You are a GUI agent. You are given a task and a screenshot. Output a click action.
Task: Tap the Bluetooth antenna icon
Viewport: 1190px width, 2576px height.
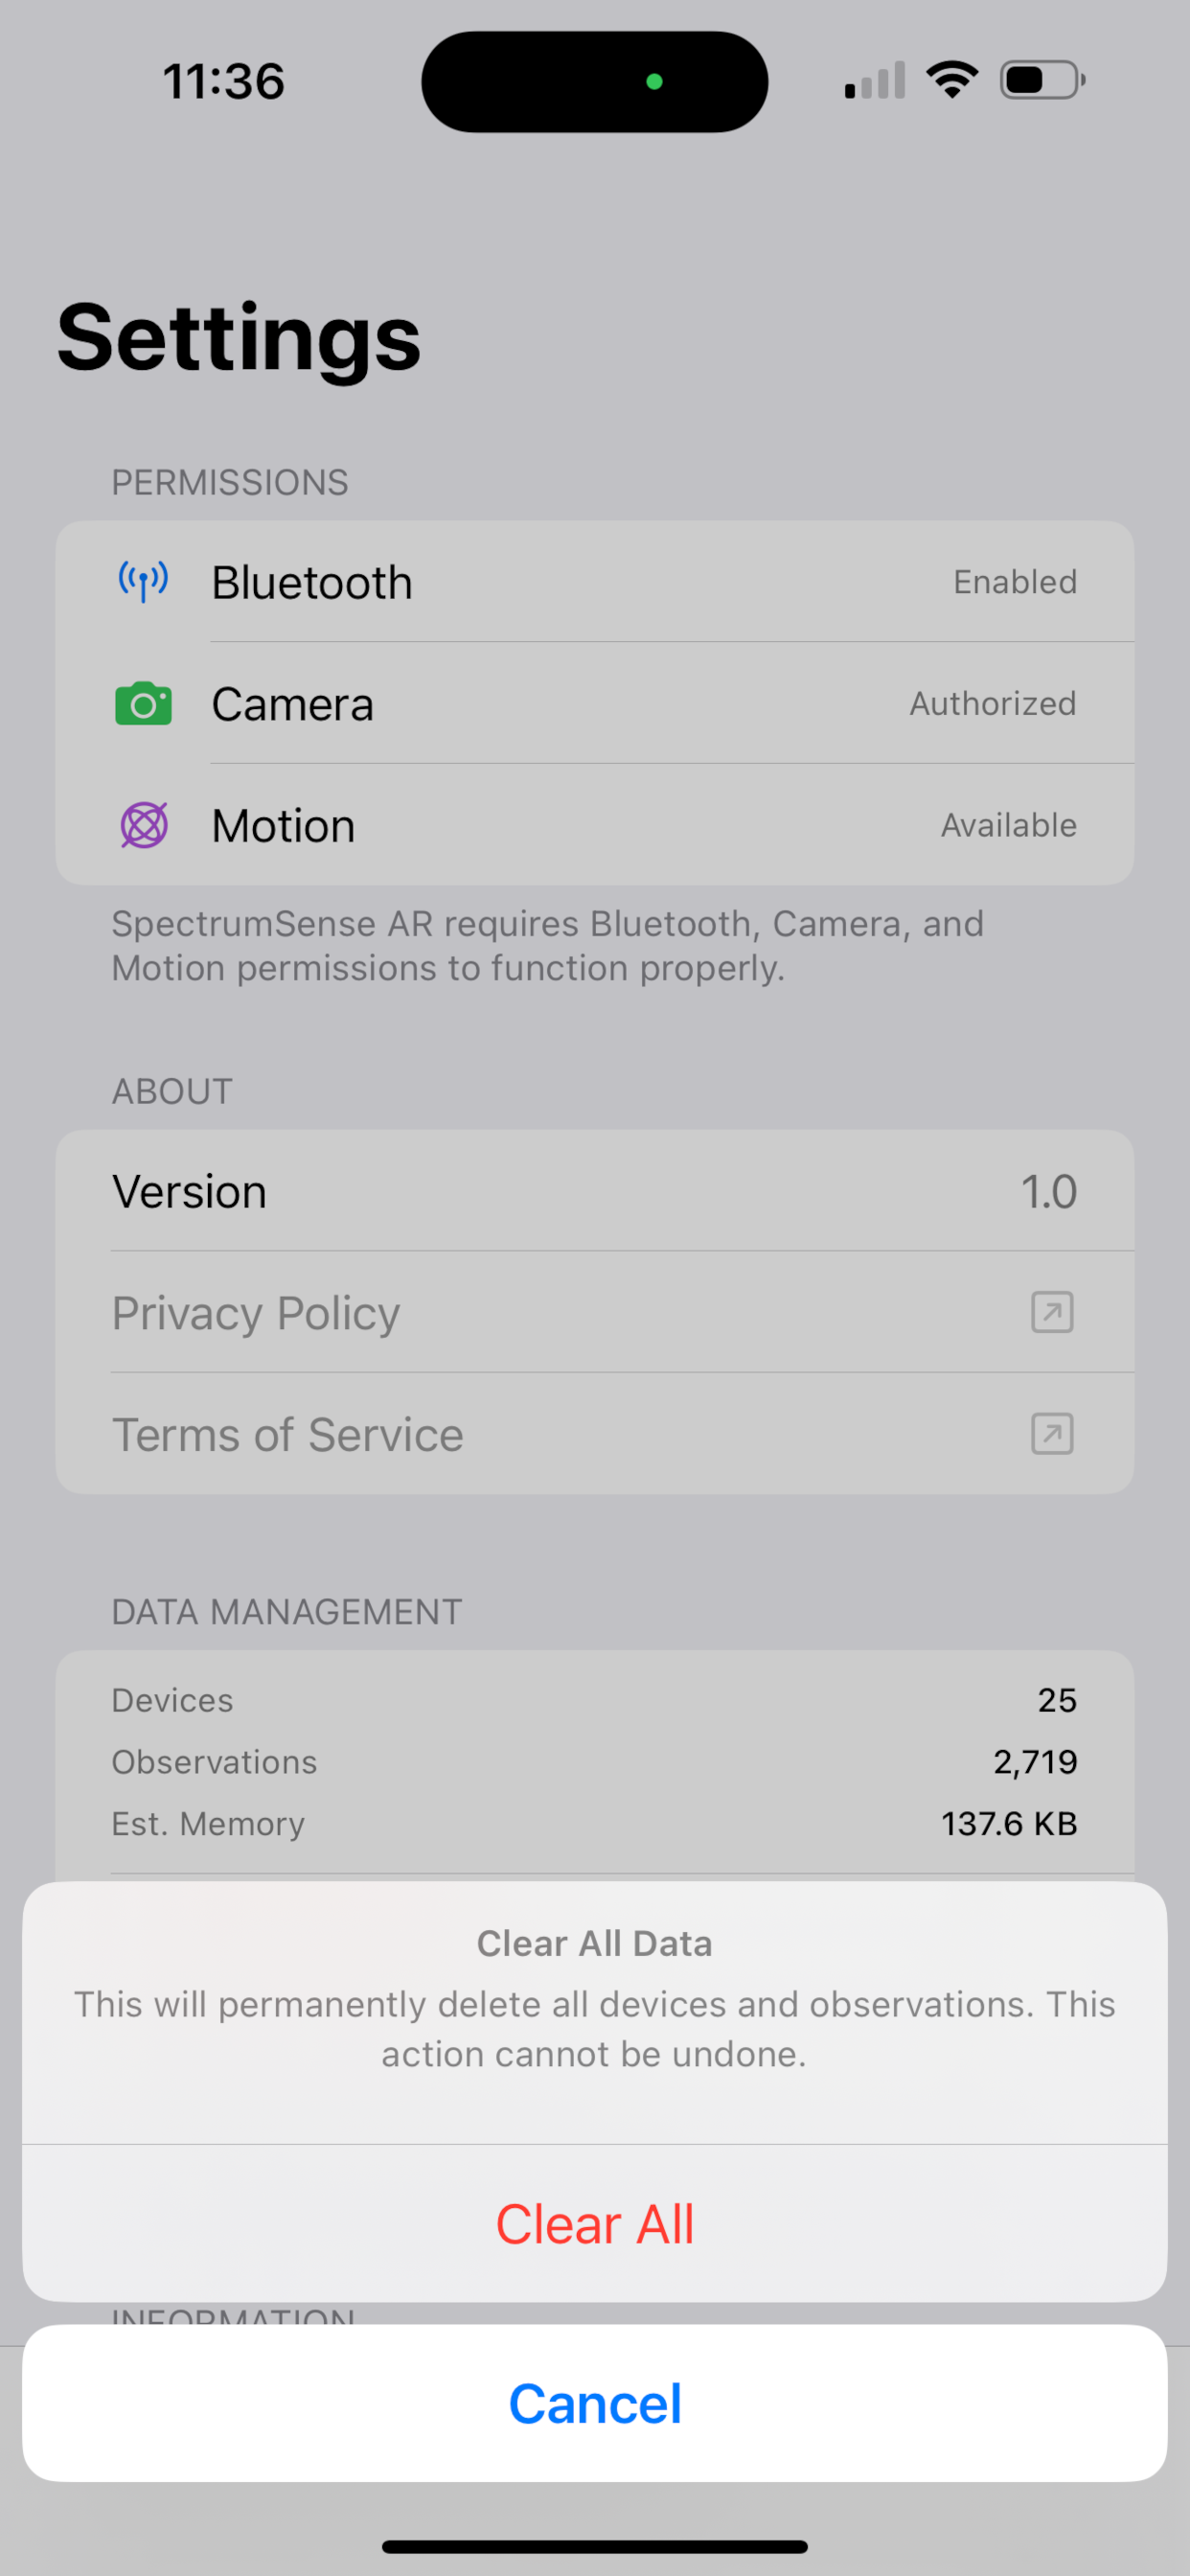tap(143, 582)
